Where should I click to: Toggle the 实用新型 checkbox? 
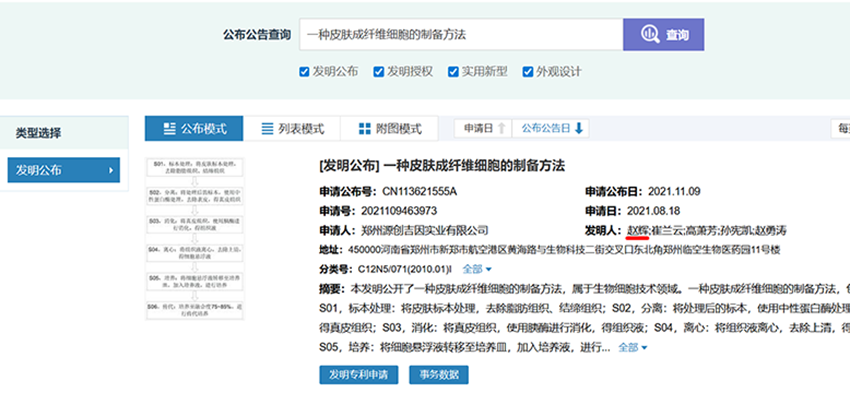pyautogui.click(x=453, y=72)
